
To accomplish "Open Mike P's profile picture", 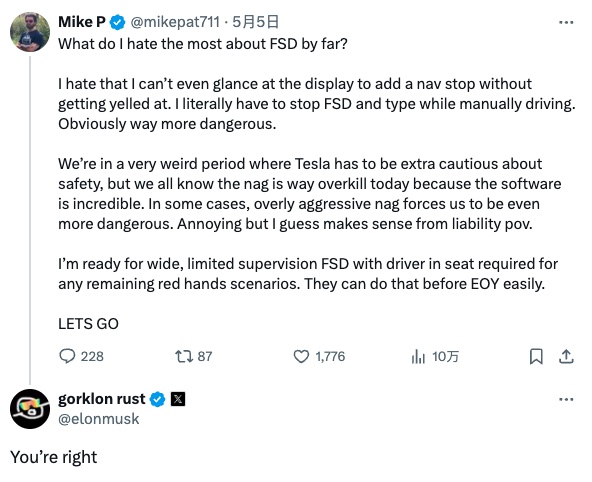I will 30,32.
